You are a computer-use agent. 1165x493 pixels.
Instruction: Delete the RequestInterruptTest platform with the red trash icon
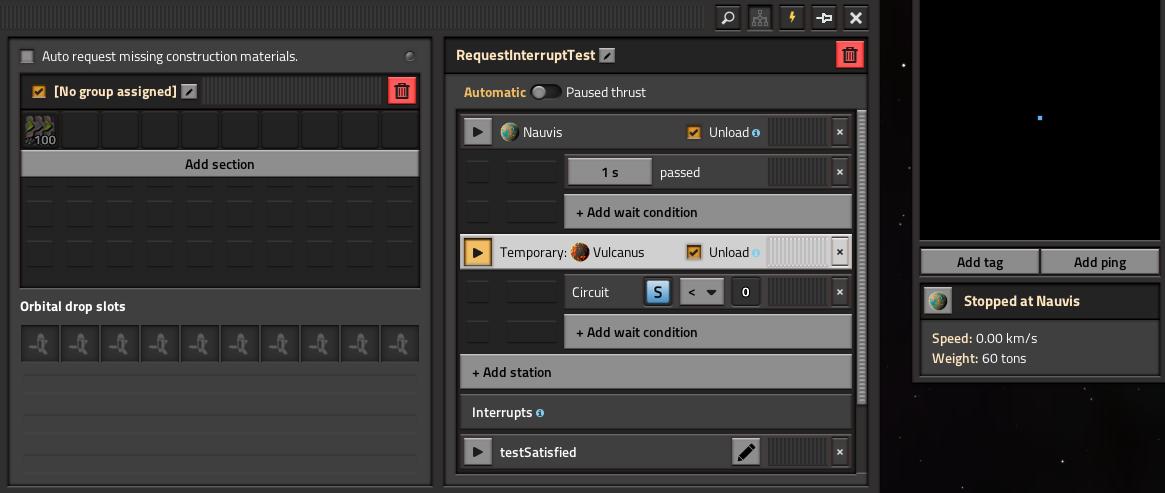pyautogui.click(x=850, y=55)
